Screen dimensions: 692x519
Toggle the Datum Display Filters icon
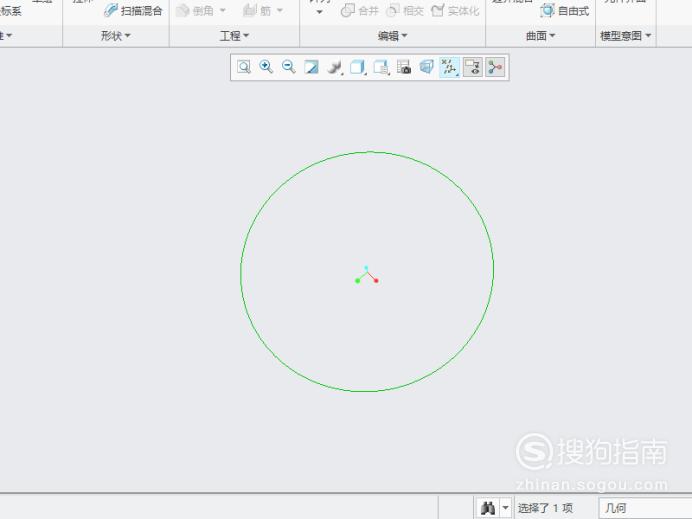(x=450, y=67)
